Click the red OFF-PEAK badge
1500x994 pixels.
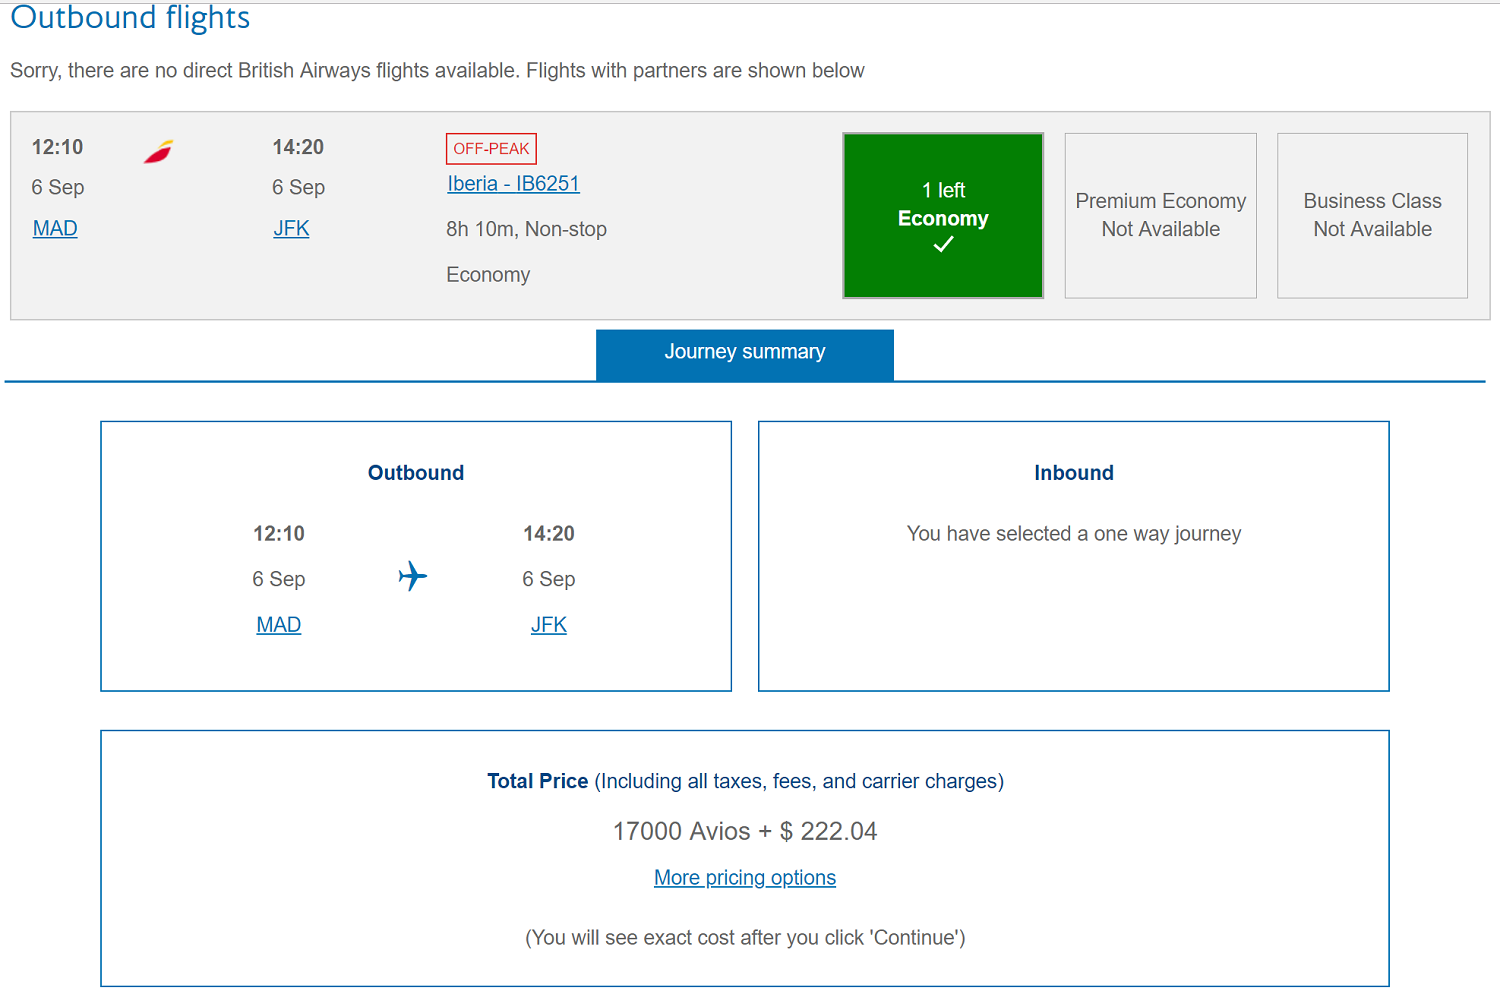tap(491, 149)
